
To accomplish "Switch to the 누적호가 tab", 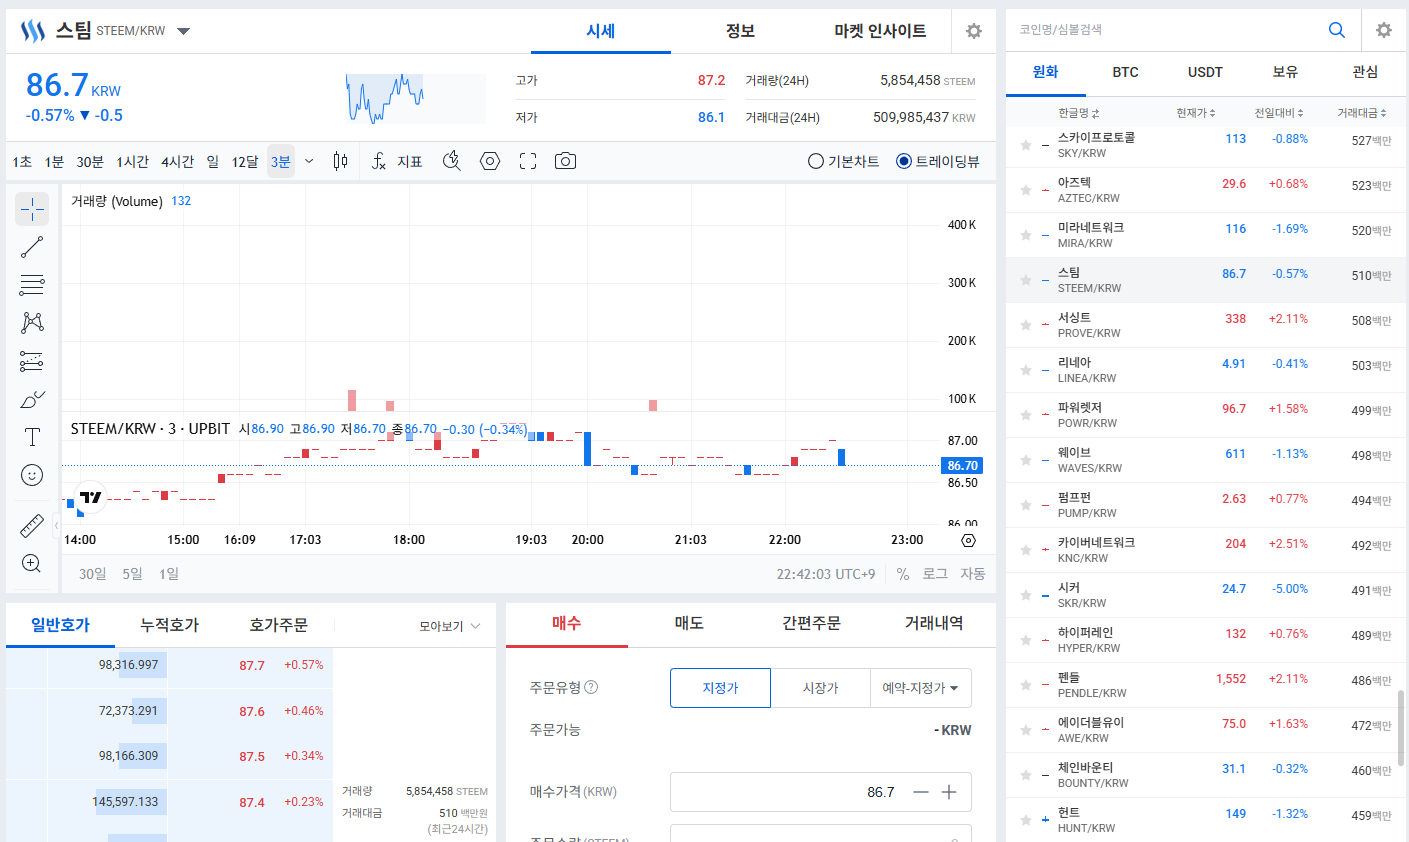I will [169, 625].
